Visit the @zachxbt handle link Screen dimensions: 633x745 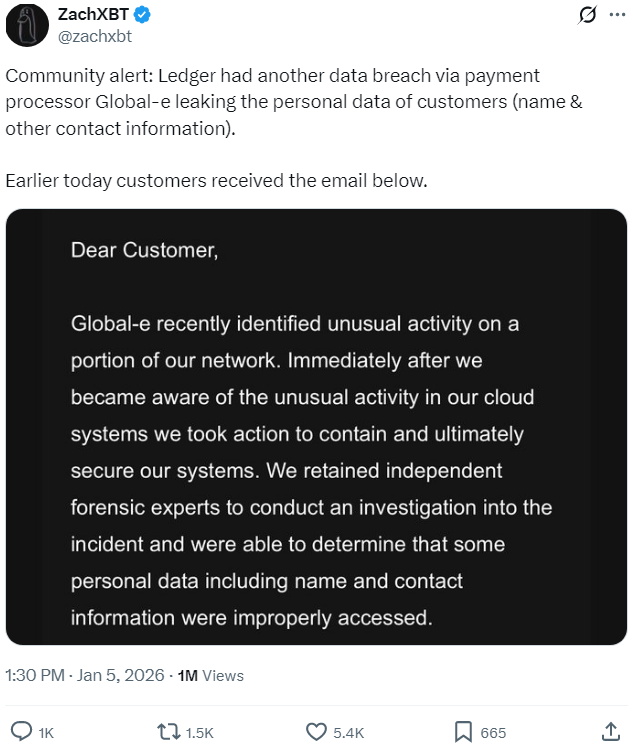click(96, 36)
